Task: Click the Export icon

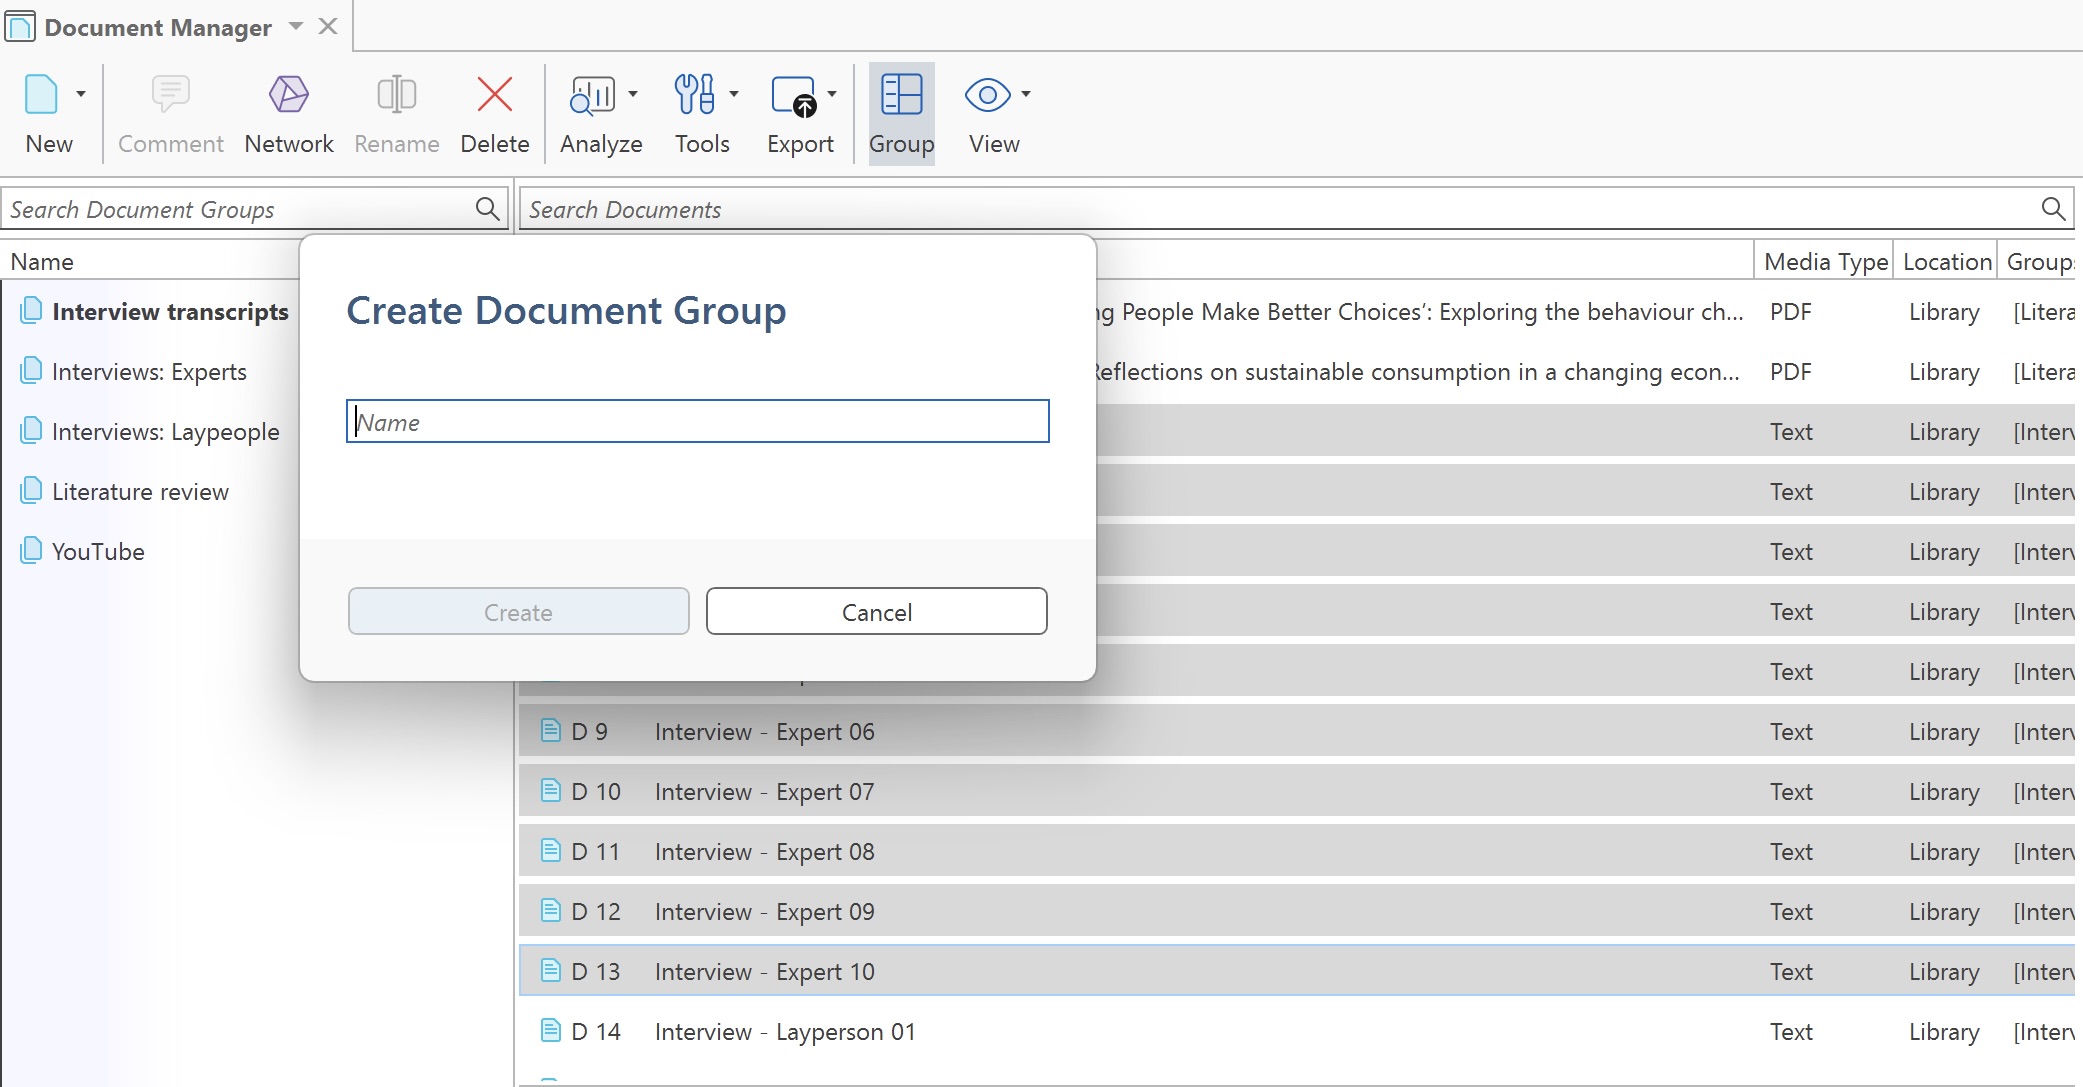Action: 794,95
